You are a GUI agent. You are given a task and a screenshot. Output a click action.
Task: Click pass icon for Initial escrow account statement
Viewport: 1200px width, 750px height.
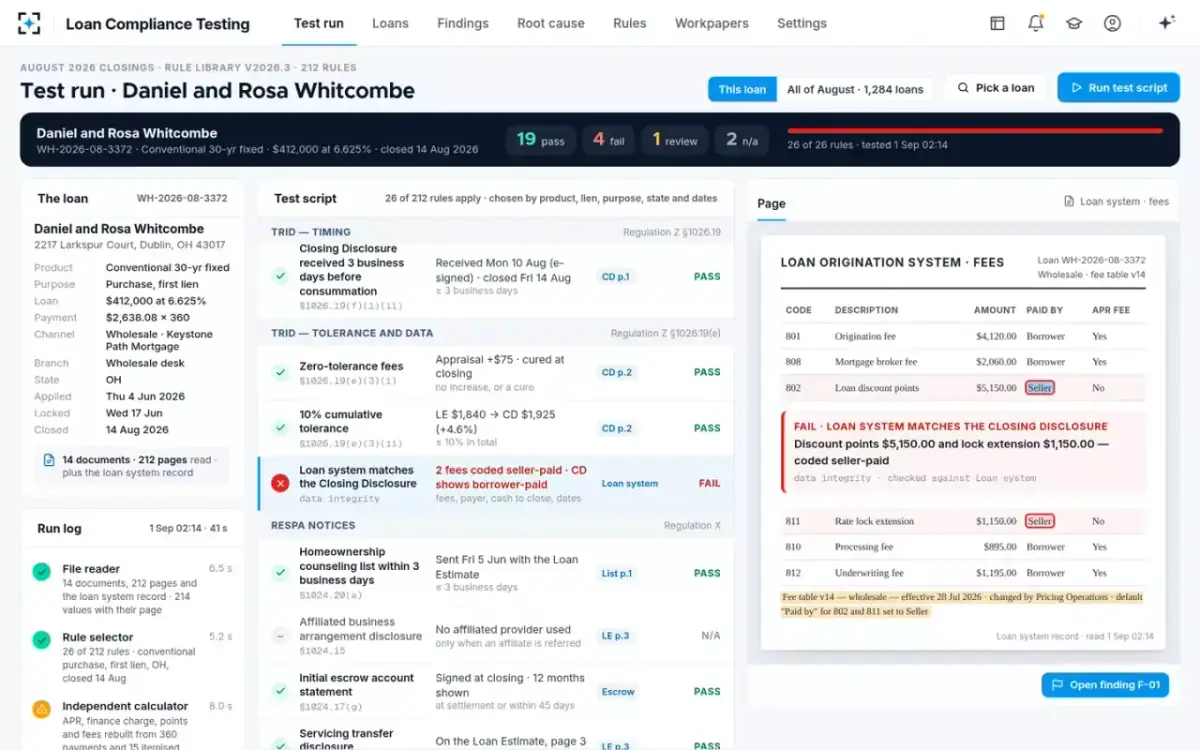click(x=280, y=691)
